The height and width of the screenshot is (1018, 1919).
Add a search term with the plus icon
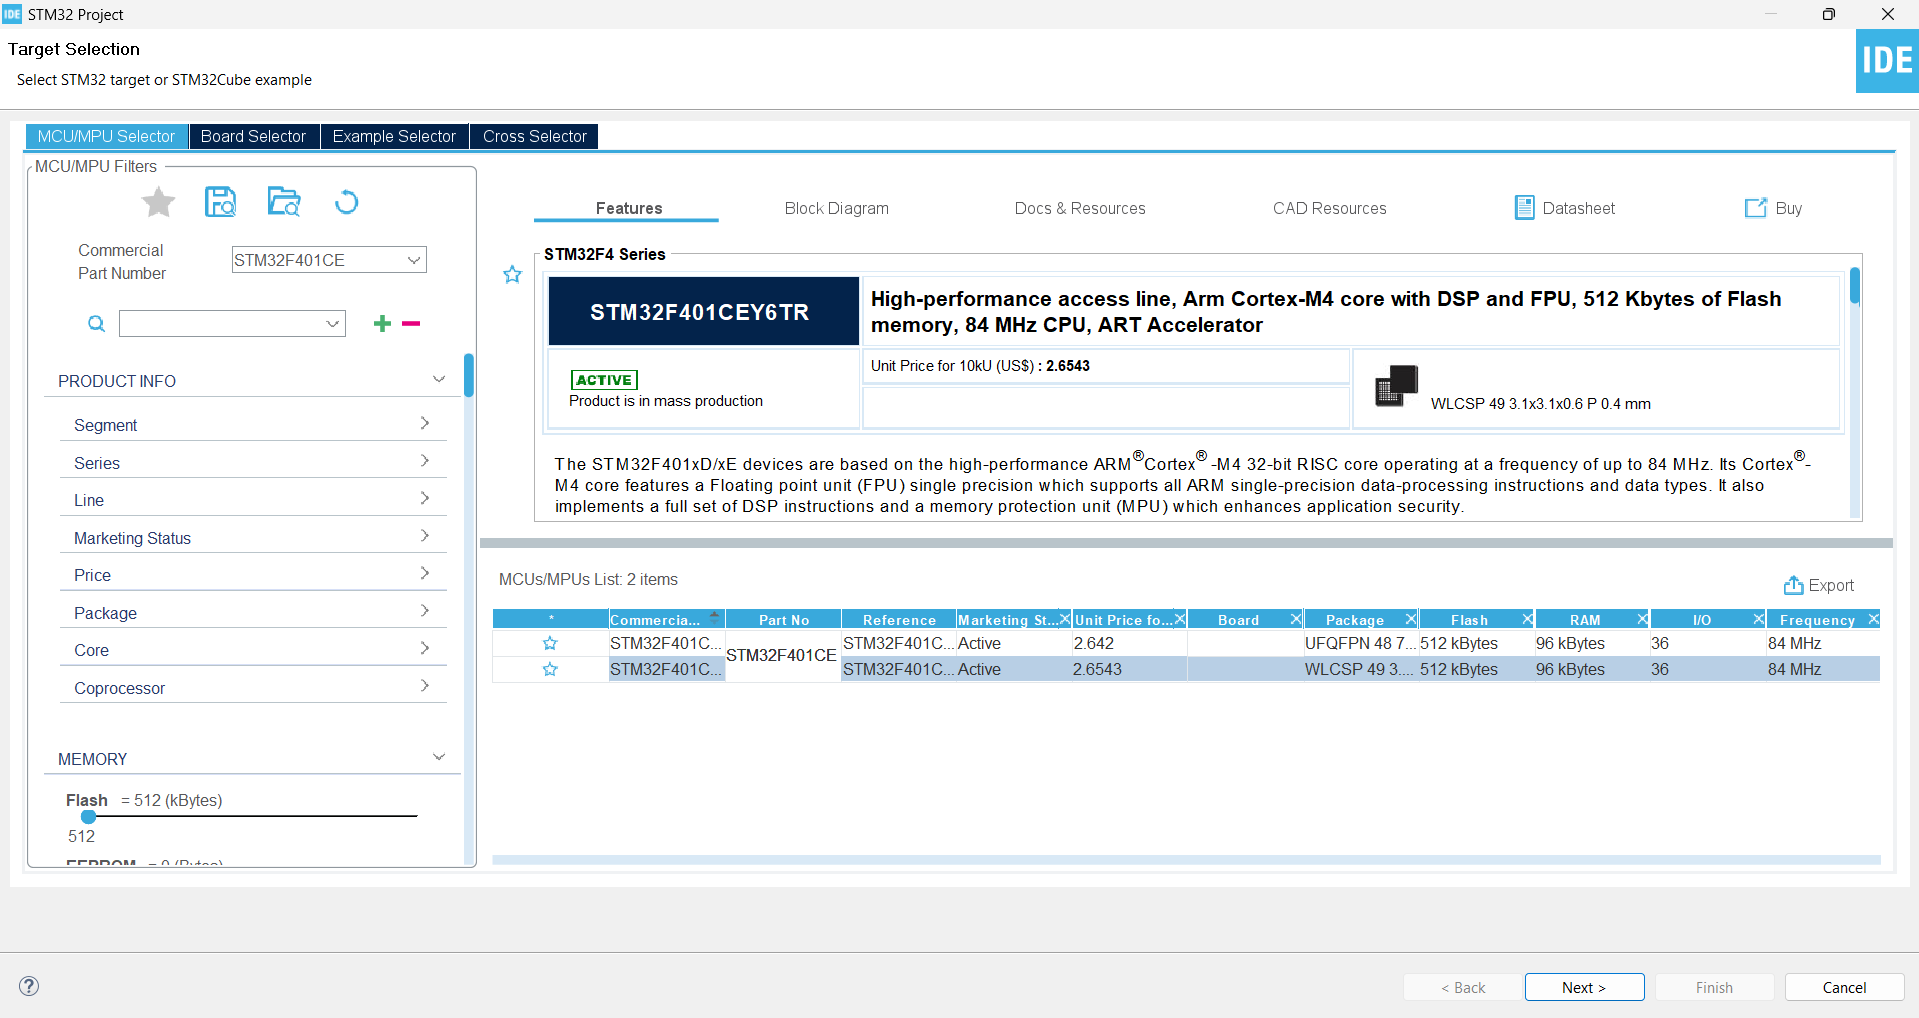point(382,323)
